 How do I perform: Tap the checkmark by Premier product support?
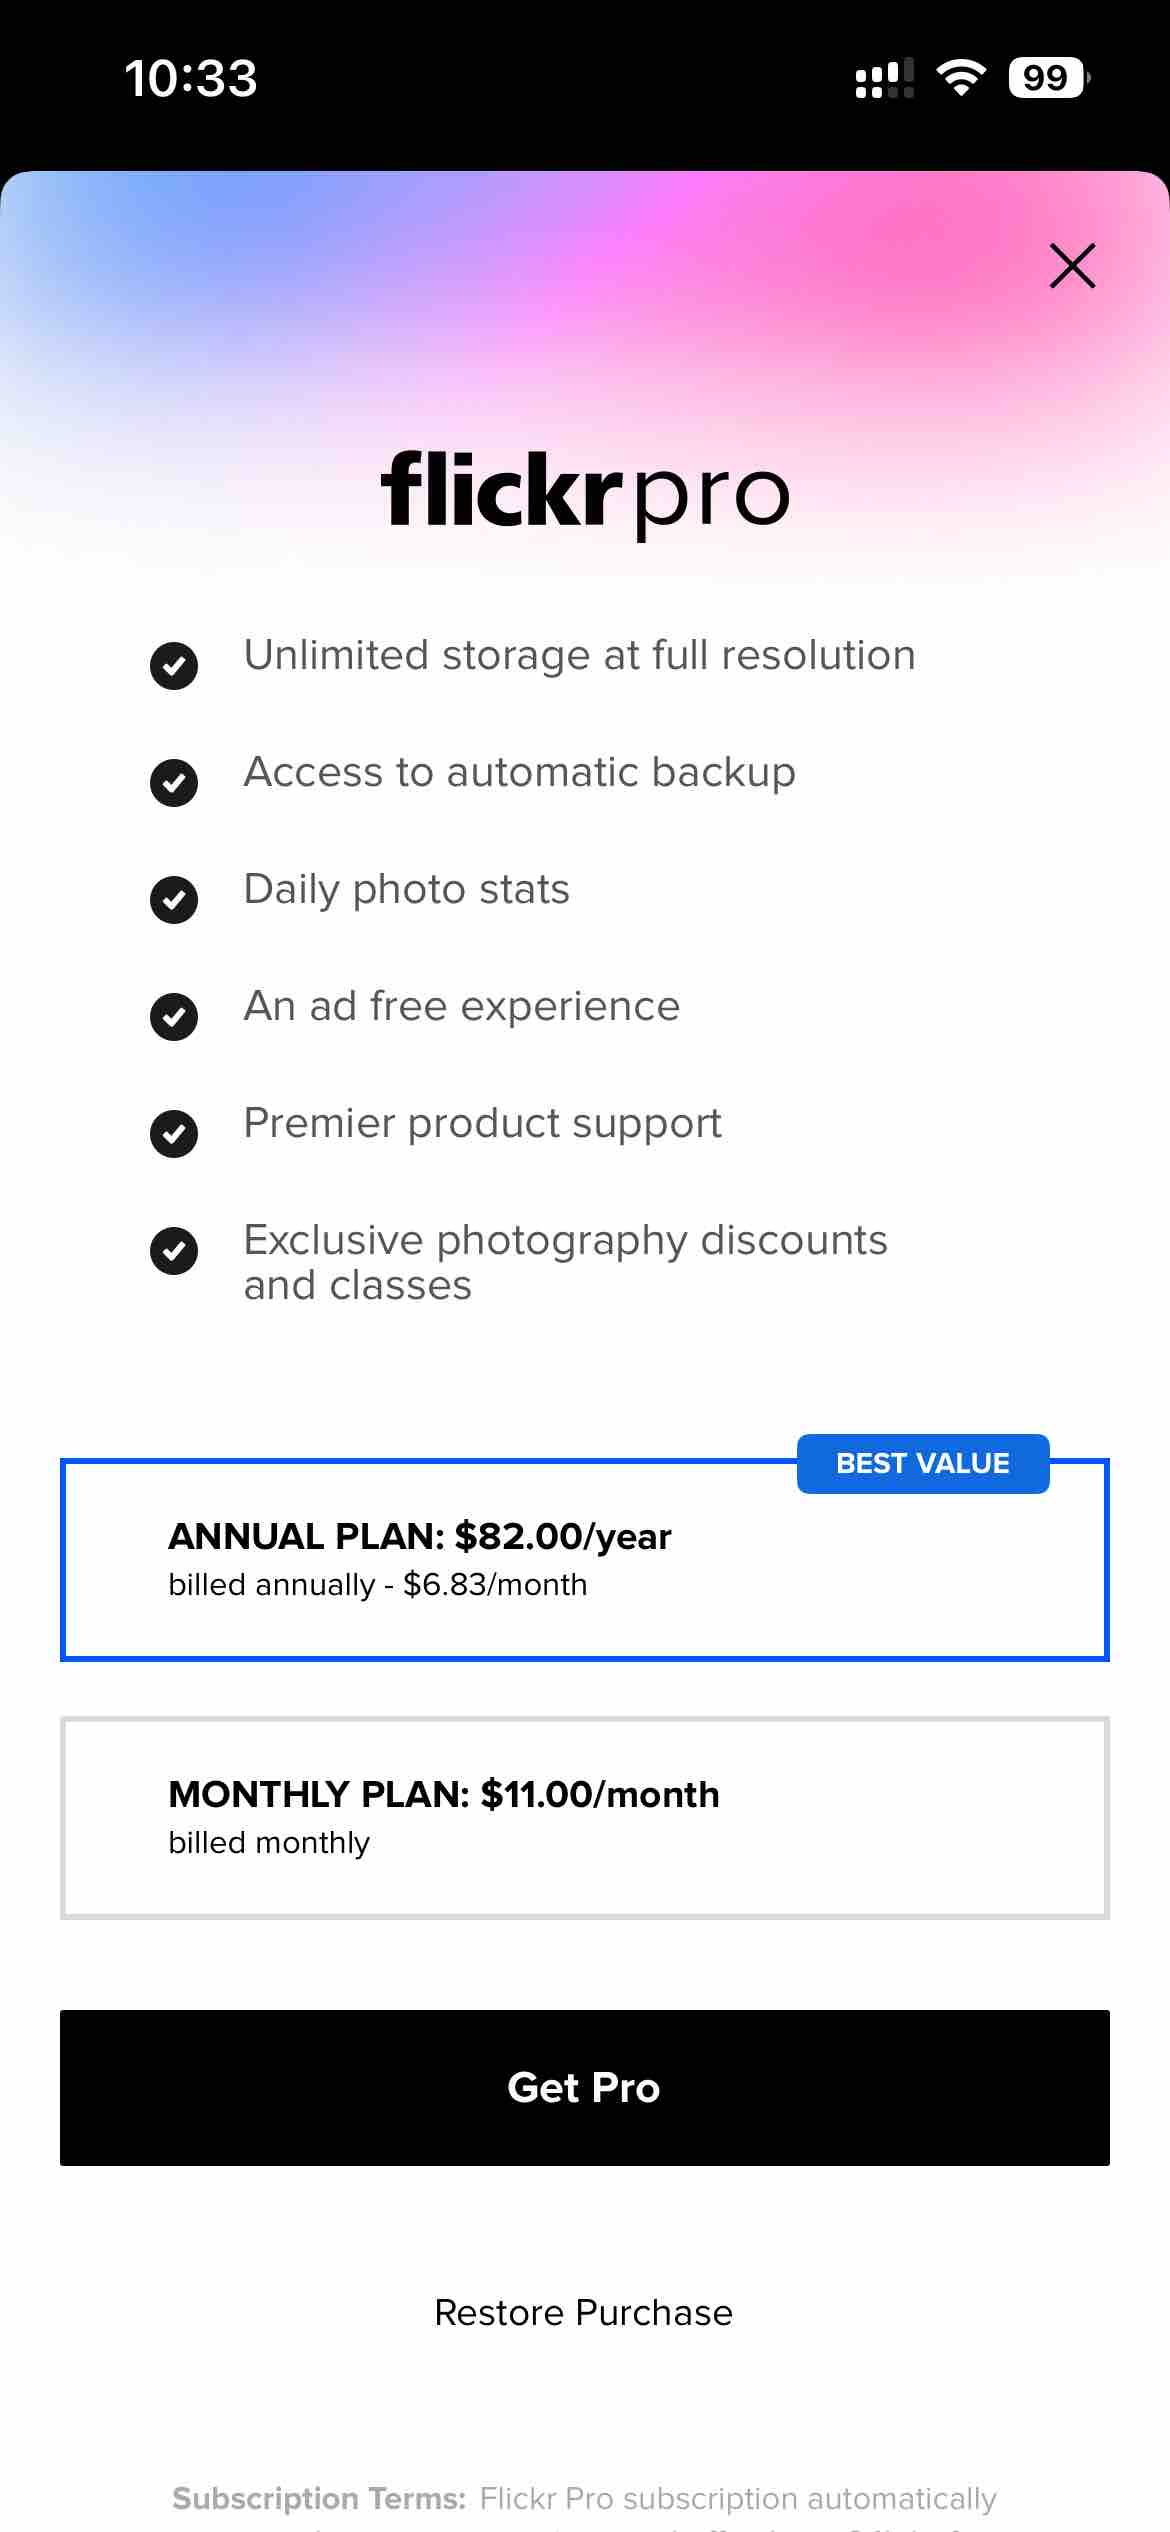pos(174,1133)
